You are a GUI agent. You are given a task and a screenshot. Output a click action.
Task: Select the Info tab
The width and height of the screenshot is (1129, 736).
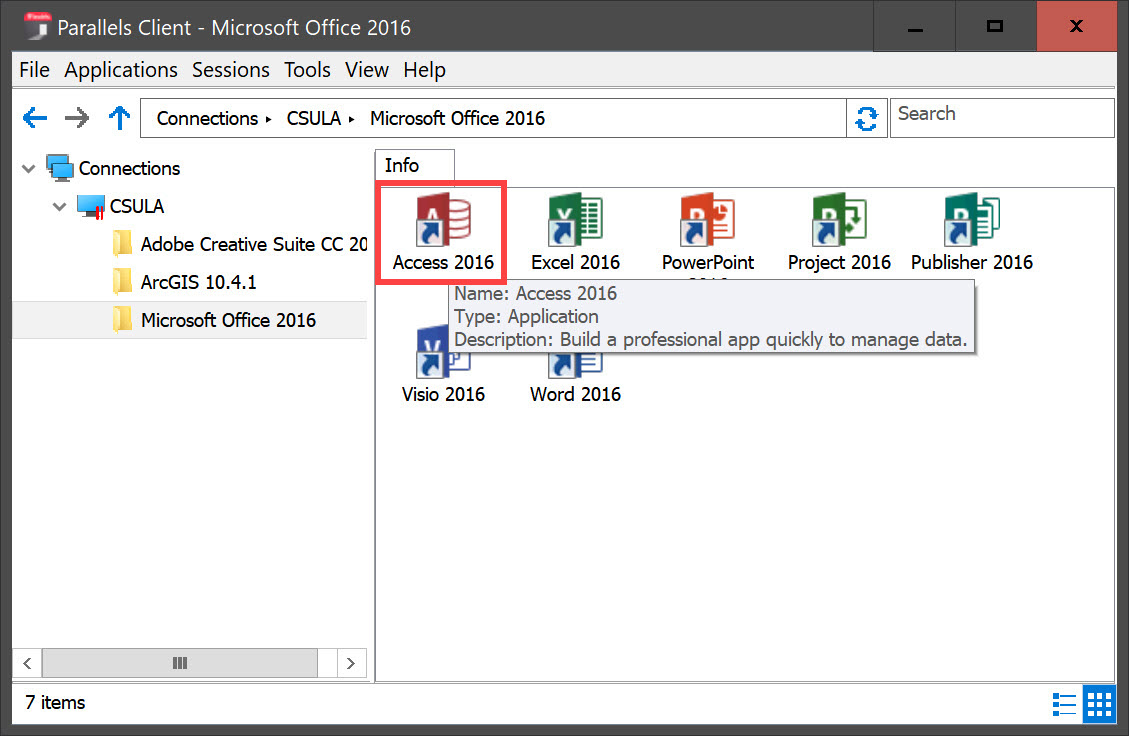pos(402,166)
